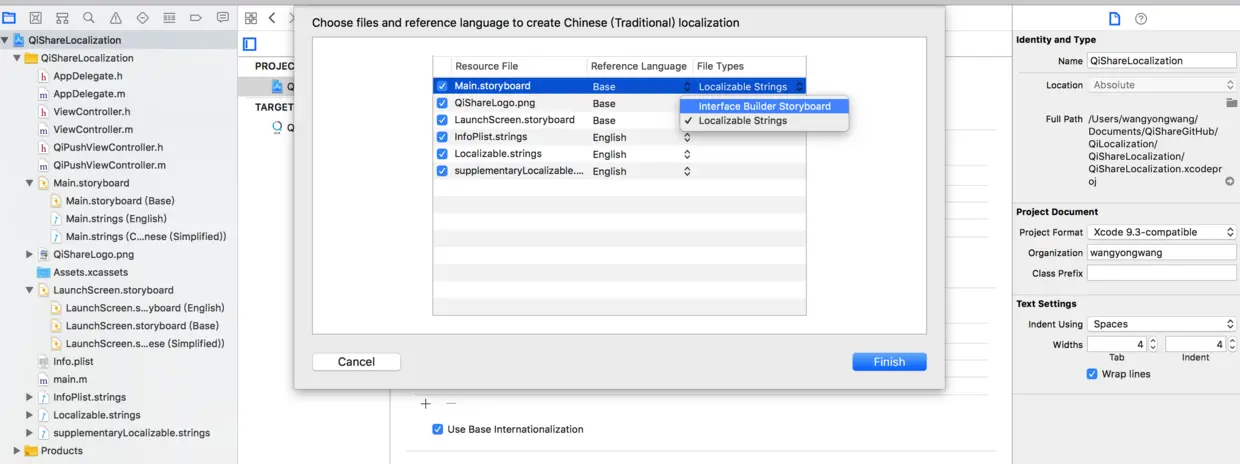
Task: Click the Finish button
Action: [889, 362]
